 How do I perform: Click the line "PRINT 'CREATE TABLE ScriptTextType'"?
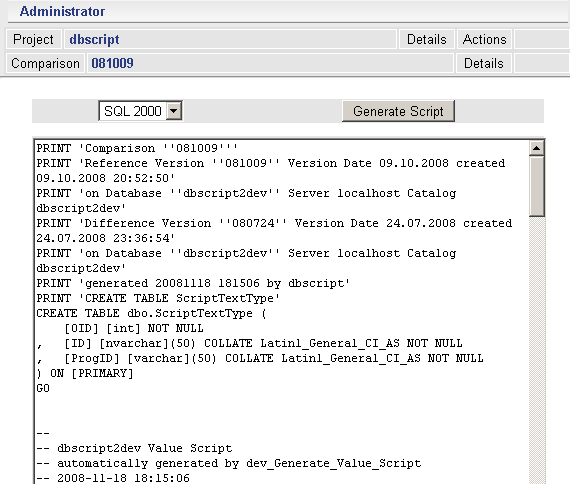pyautogui.click(x=158, y=298)
